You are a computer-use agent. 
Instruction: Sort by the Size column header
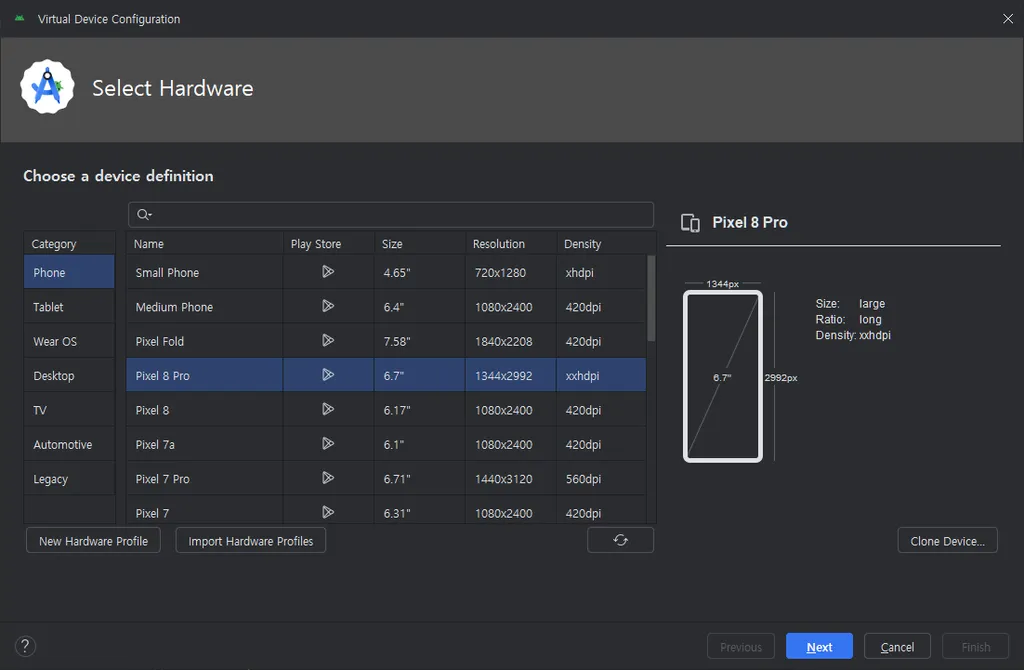(420, 244)
